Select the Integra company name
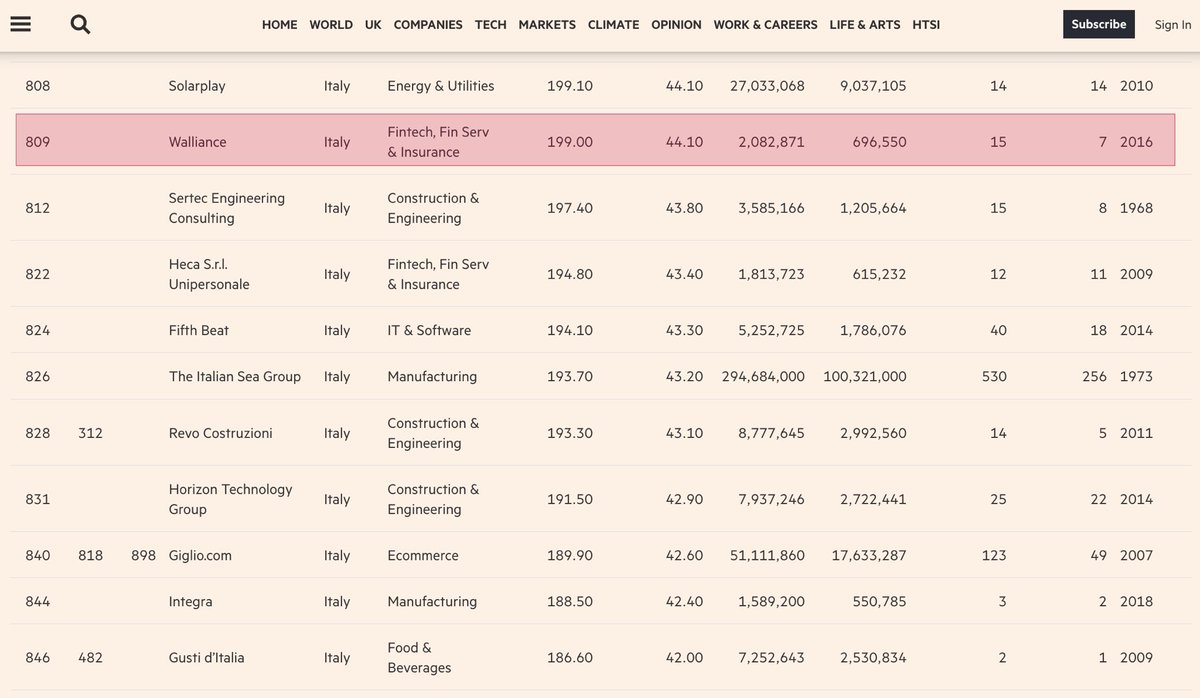Image resolution: width=1200 pixels, height=698 pixels. (x=191, y=601)
